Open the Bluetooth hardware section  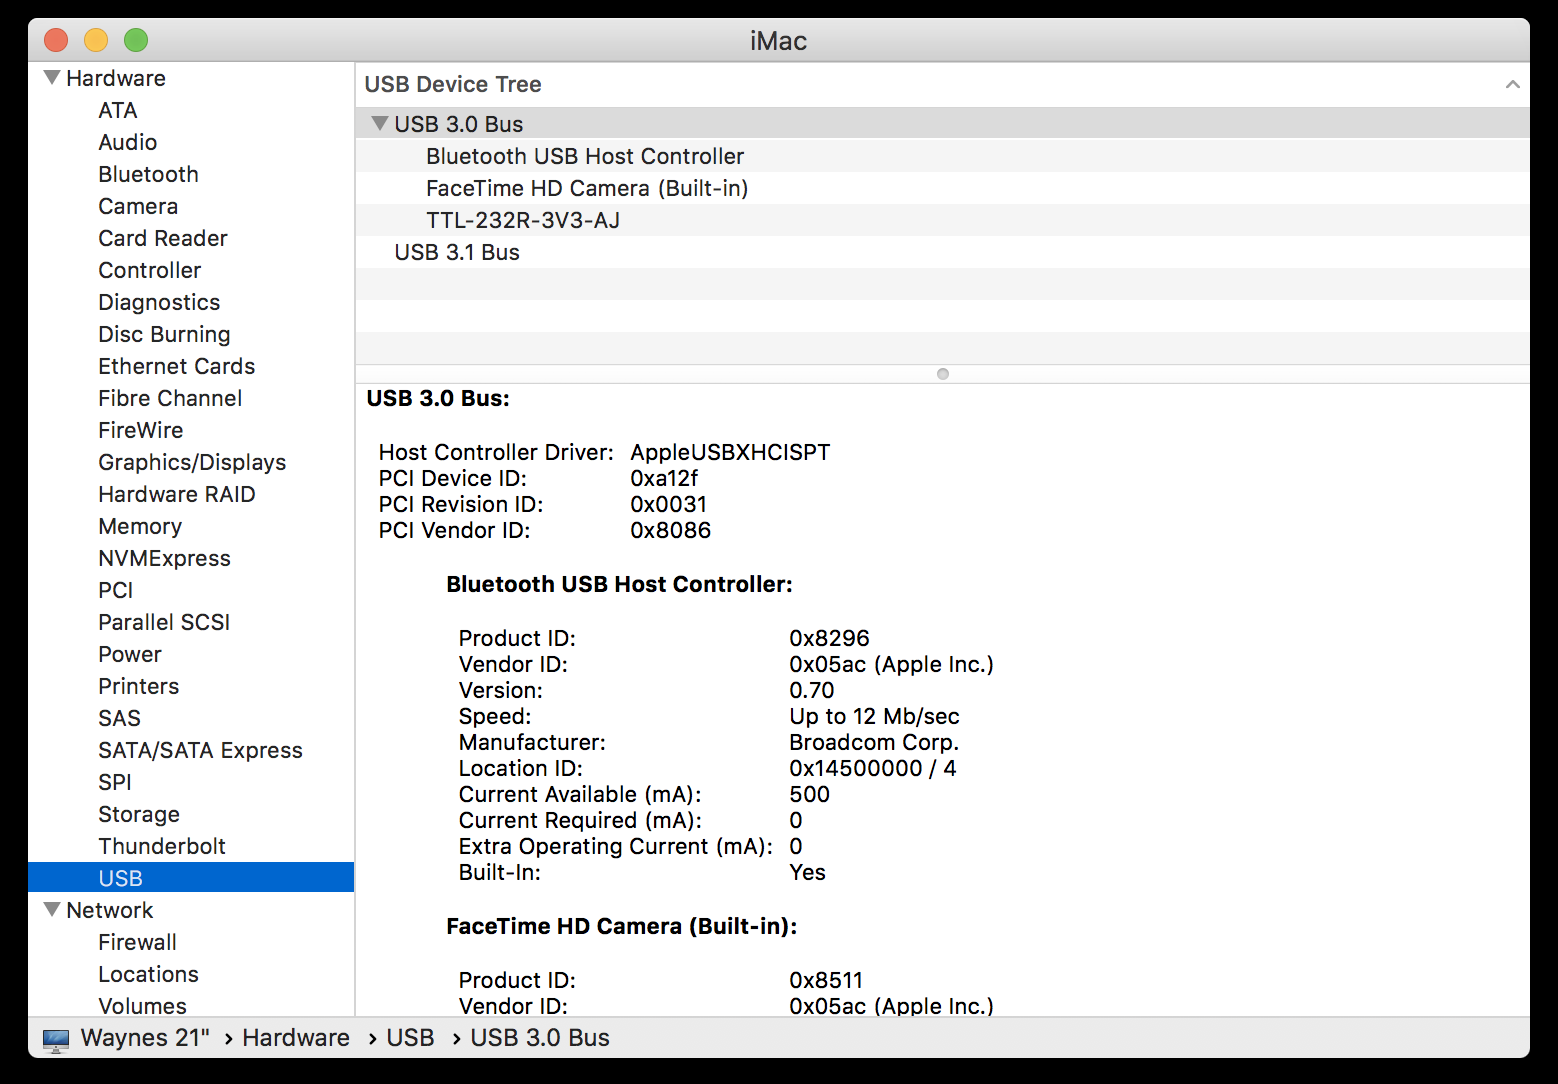click(148, 174)
